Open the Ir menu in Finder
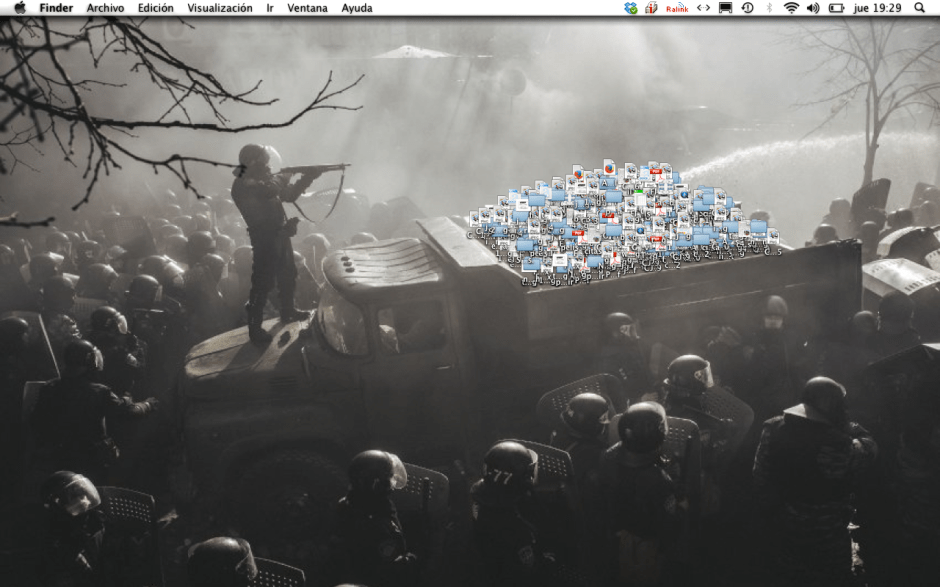940x587 pixels. coord(266,8)
